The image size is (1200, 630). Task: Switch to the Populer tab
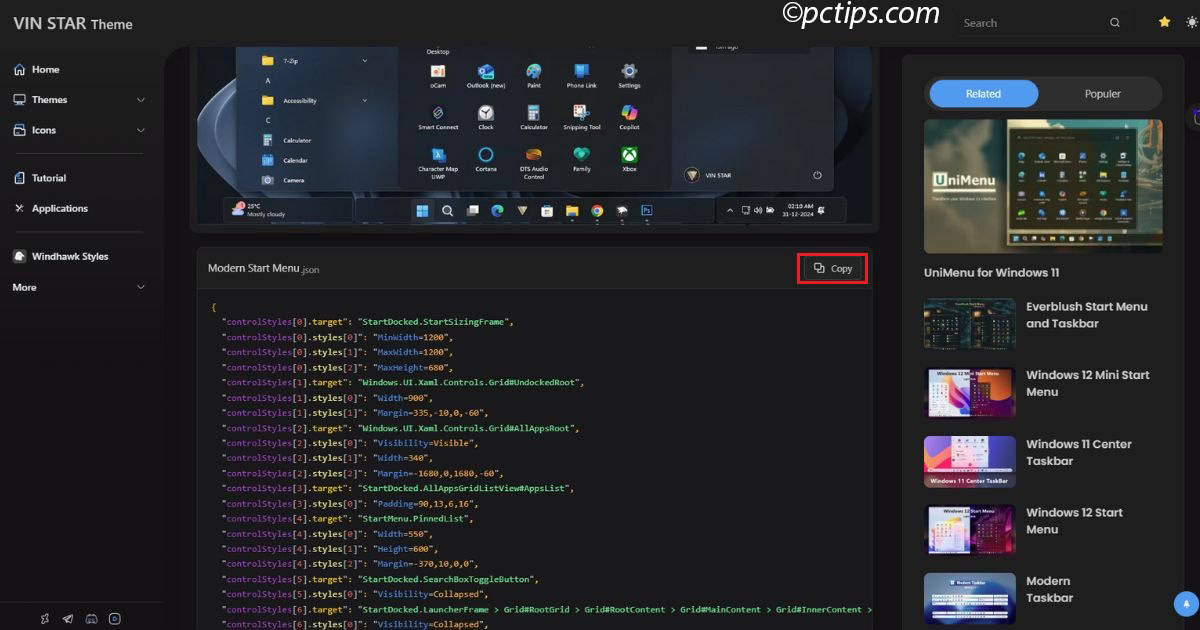point(1102,94)
